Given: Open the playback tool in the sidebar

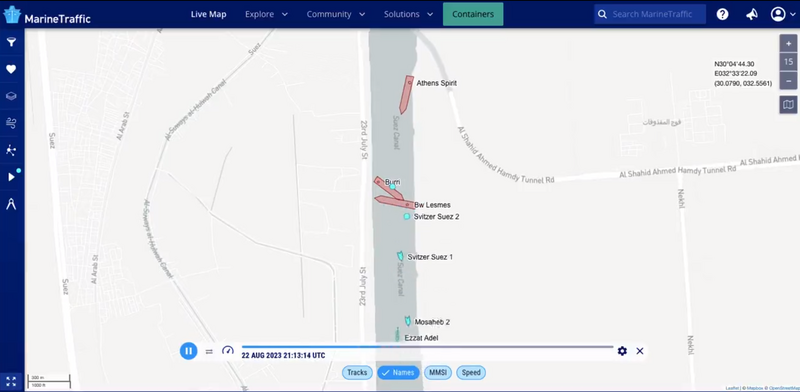Looking at the screenshot, I should coord(11,177).
